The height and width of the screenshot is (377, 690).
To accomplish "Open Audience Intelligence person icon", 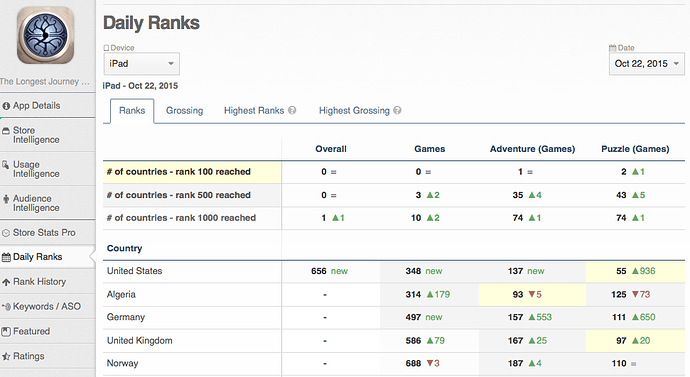I will click(6, 199).
